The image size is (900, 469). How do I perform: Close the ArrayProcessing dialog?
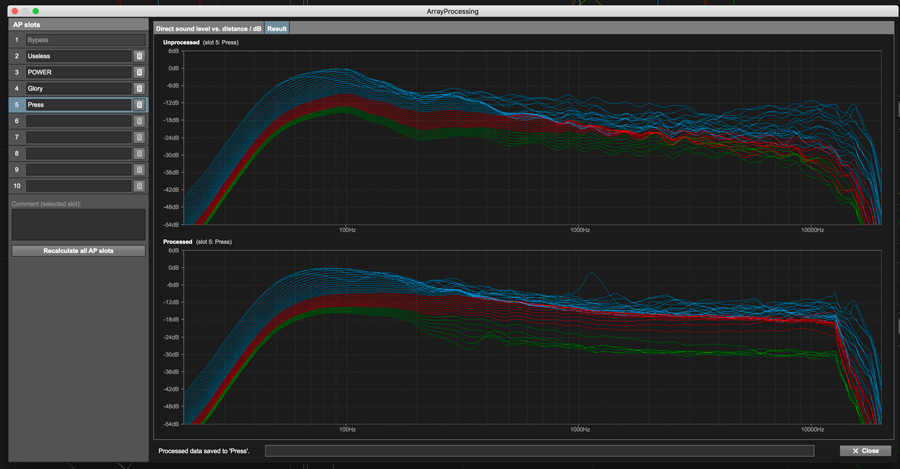[x=865, y=451]
